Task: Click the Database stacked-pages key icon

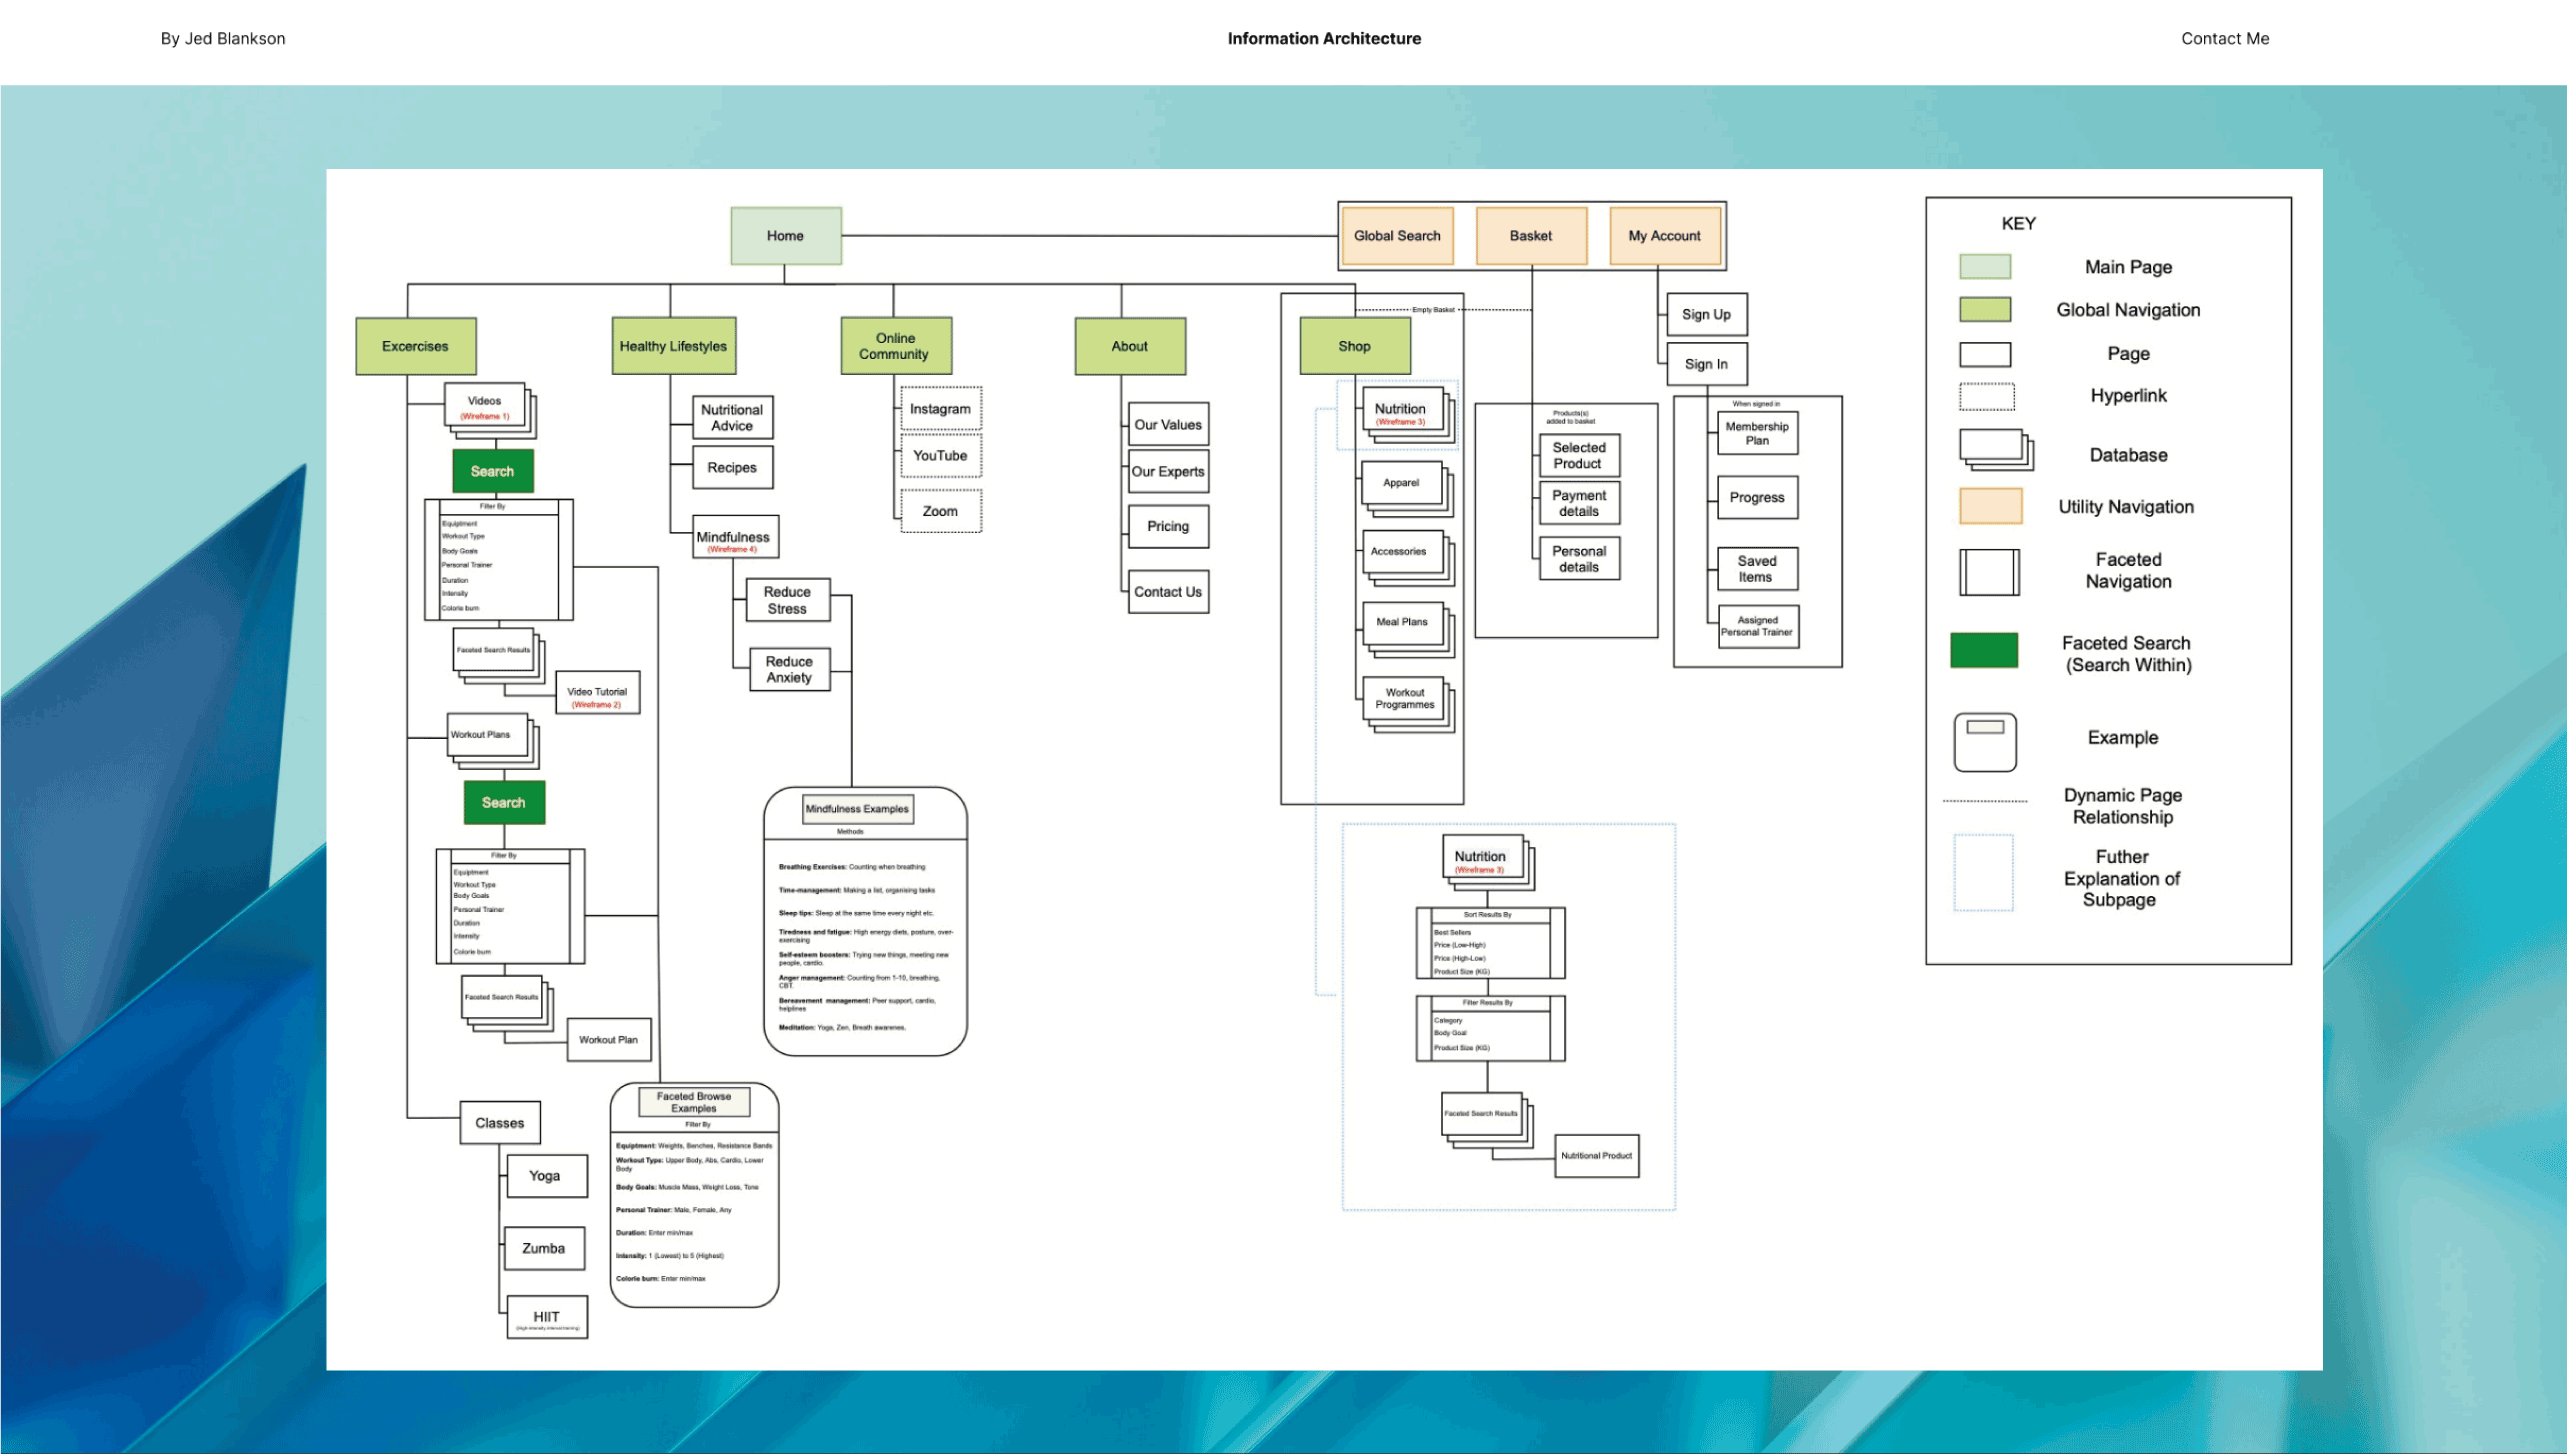Action: point(1995,451)
